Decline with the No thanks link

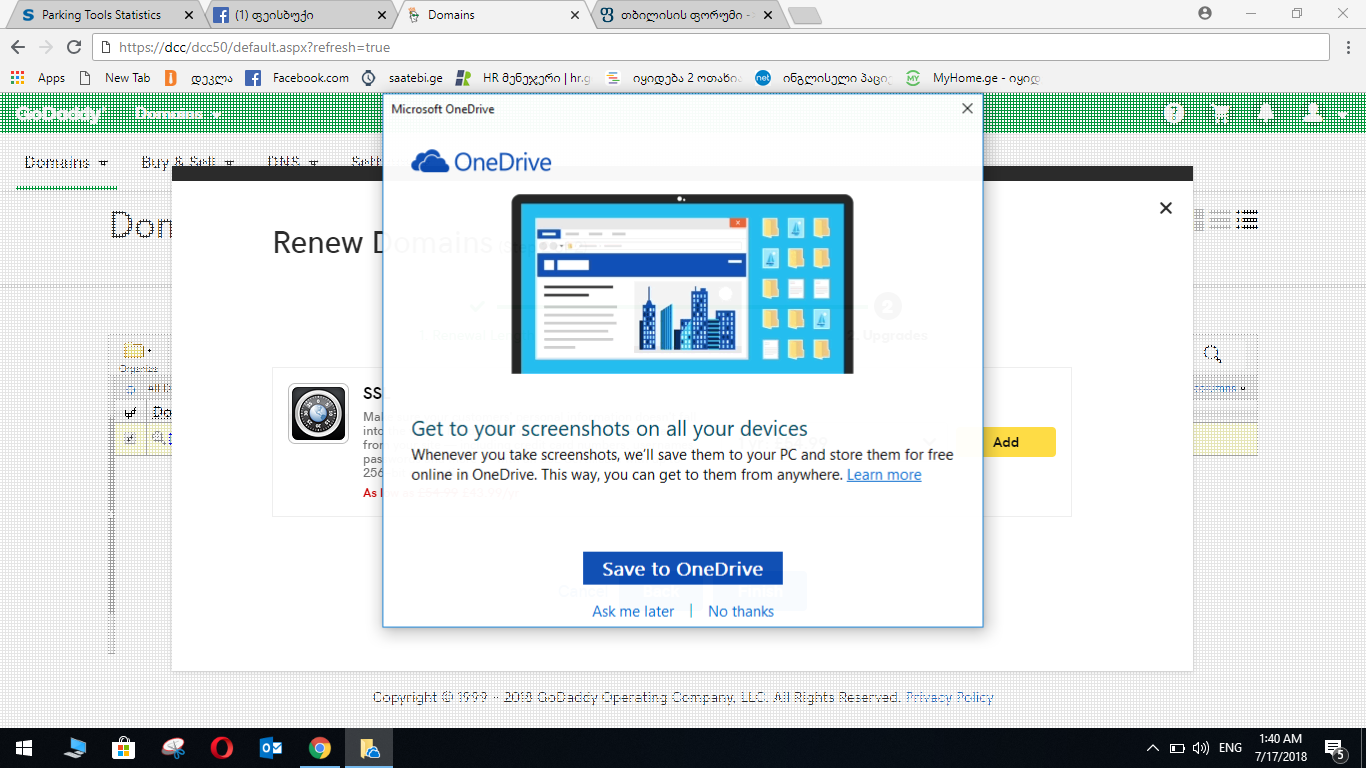point(741,611)
